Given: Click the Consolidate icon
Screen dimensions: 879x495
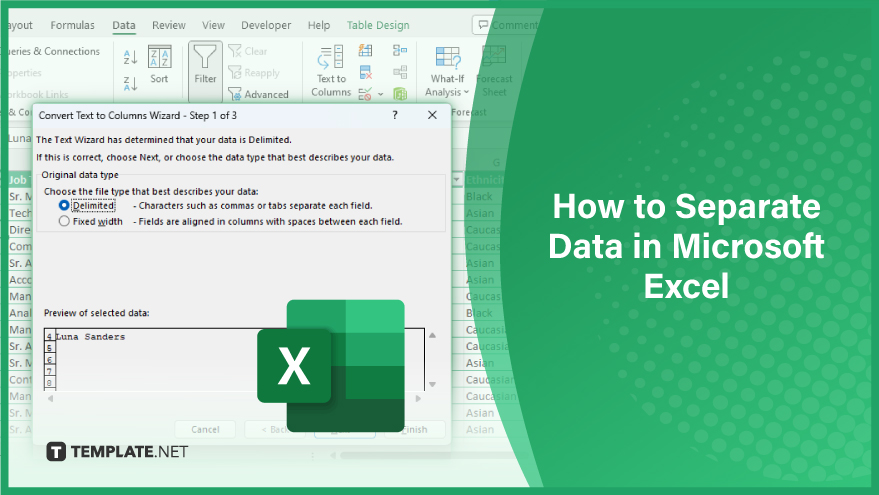Looking at the screenshot, I should 400,51.
